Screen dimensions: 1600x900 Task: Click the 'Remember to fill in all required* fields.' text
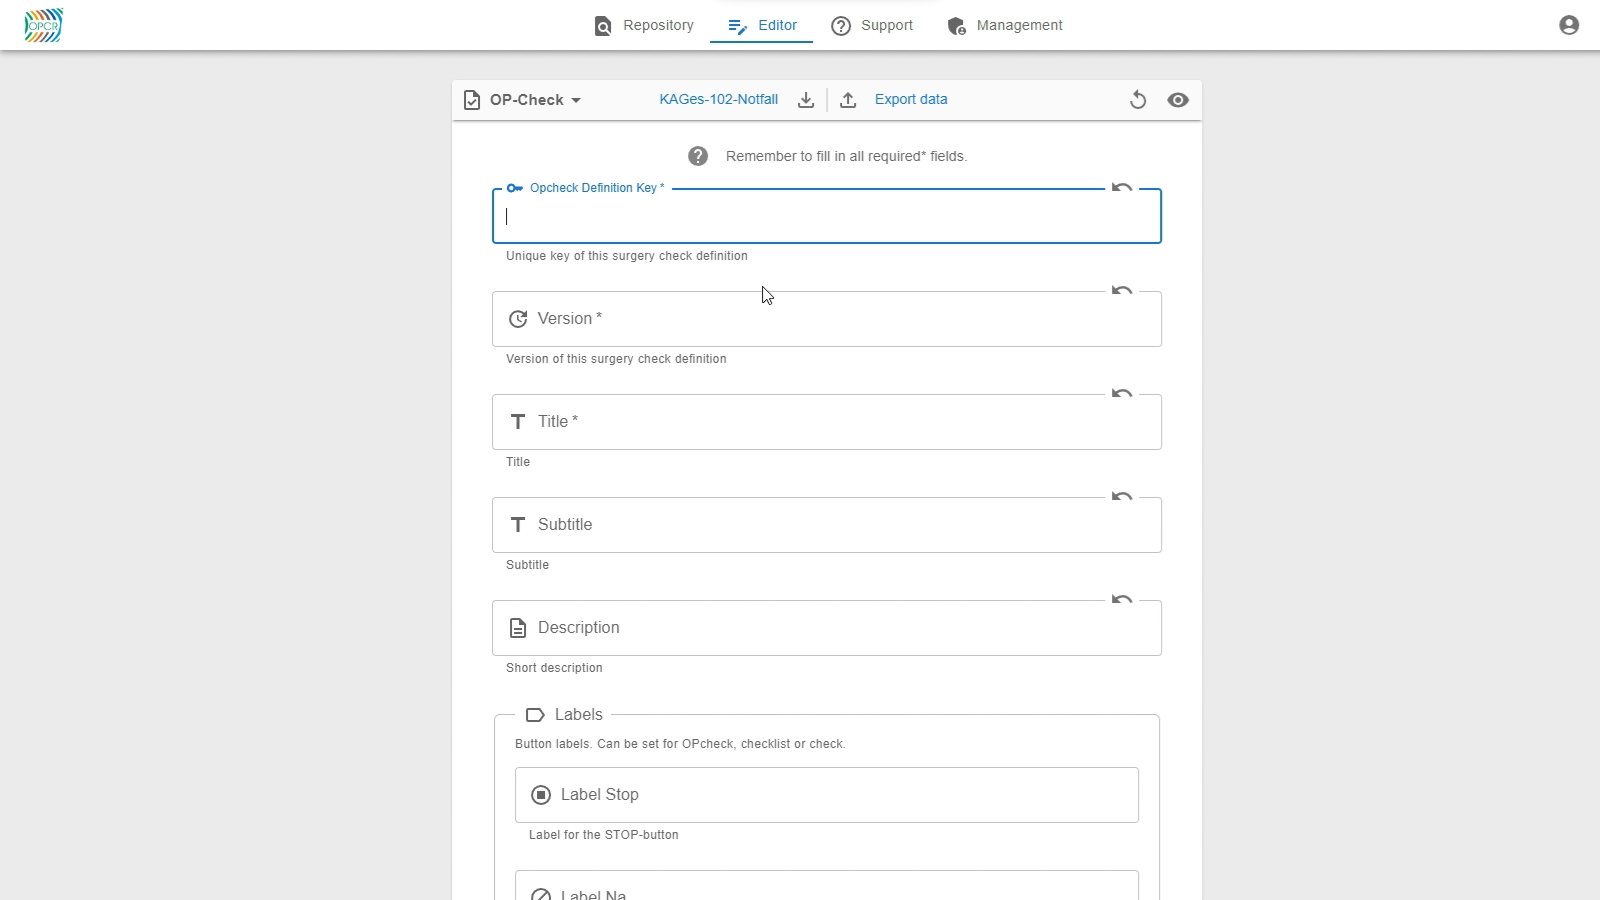[846, 156]
